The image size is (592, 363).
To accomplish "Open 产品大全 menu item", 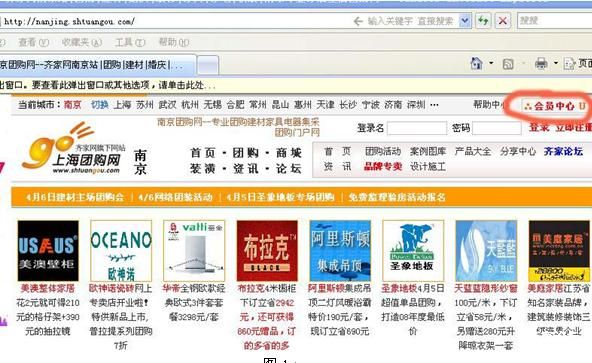I will pyautogui.click(x=473, y=151).
